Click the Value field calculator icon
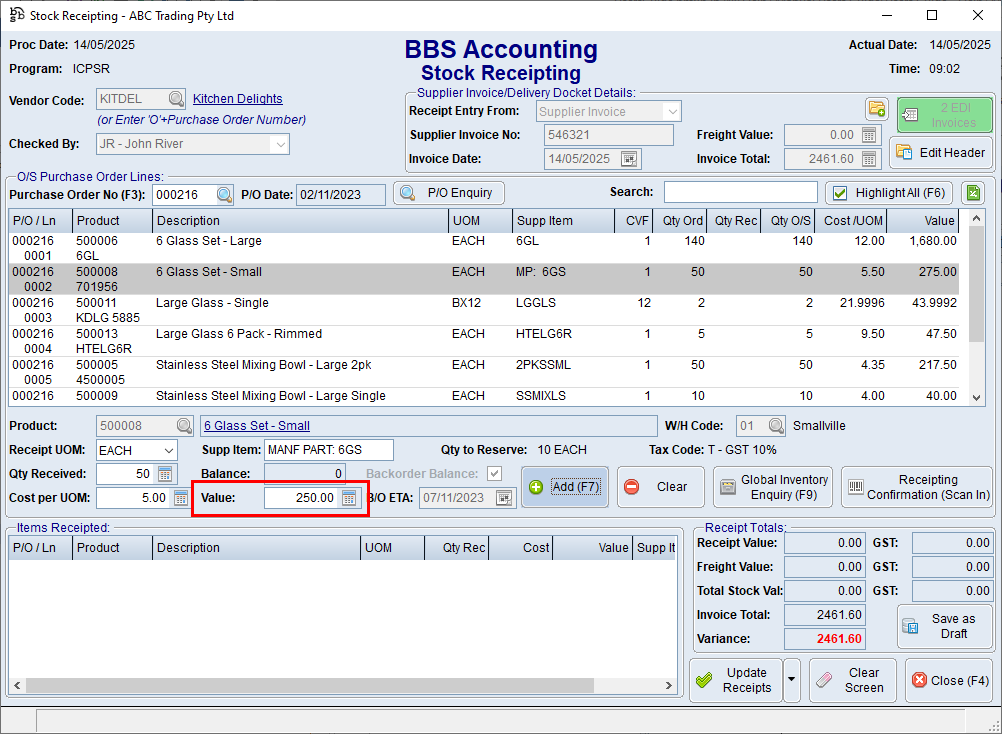The image size is (1002, 734). (x=348, y=498)
